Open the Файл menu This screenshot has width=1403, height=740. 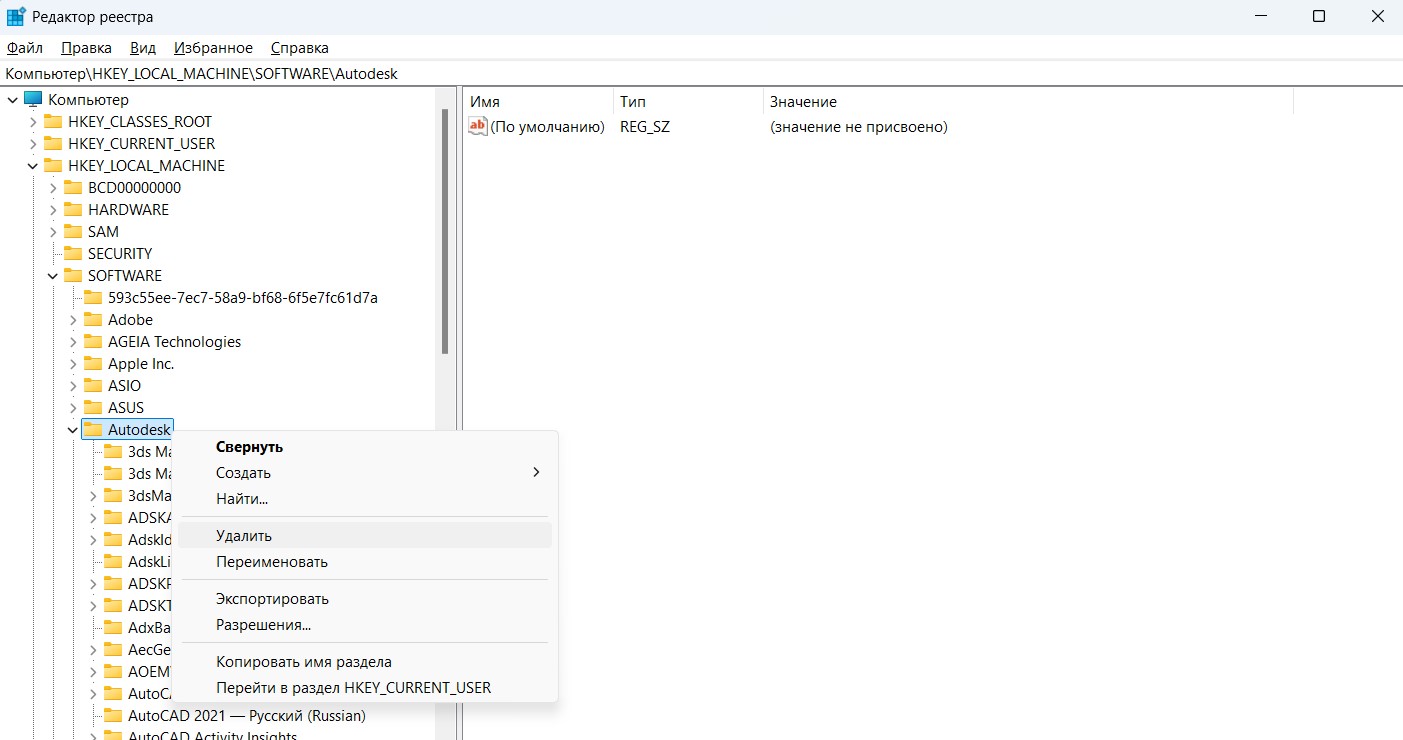tap(24, 48)
